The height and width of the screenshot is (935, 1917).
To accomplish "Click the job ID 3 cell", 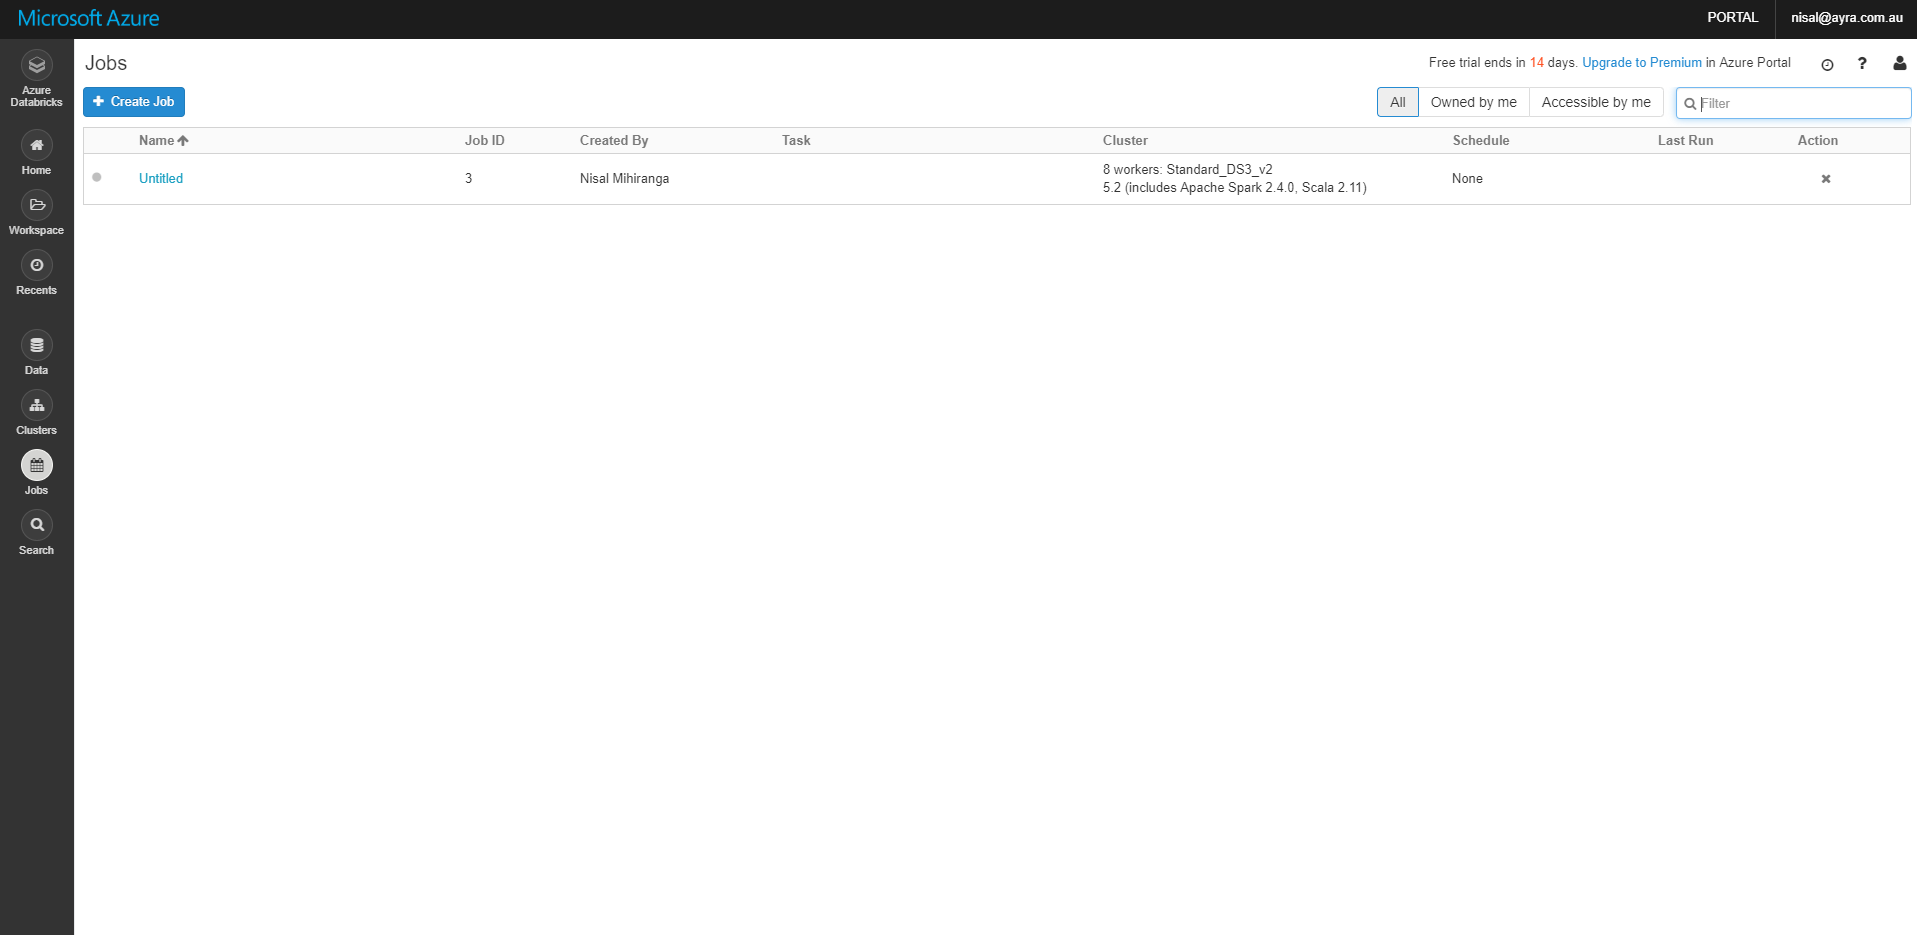I will coord(468,179).
